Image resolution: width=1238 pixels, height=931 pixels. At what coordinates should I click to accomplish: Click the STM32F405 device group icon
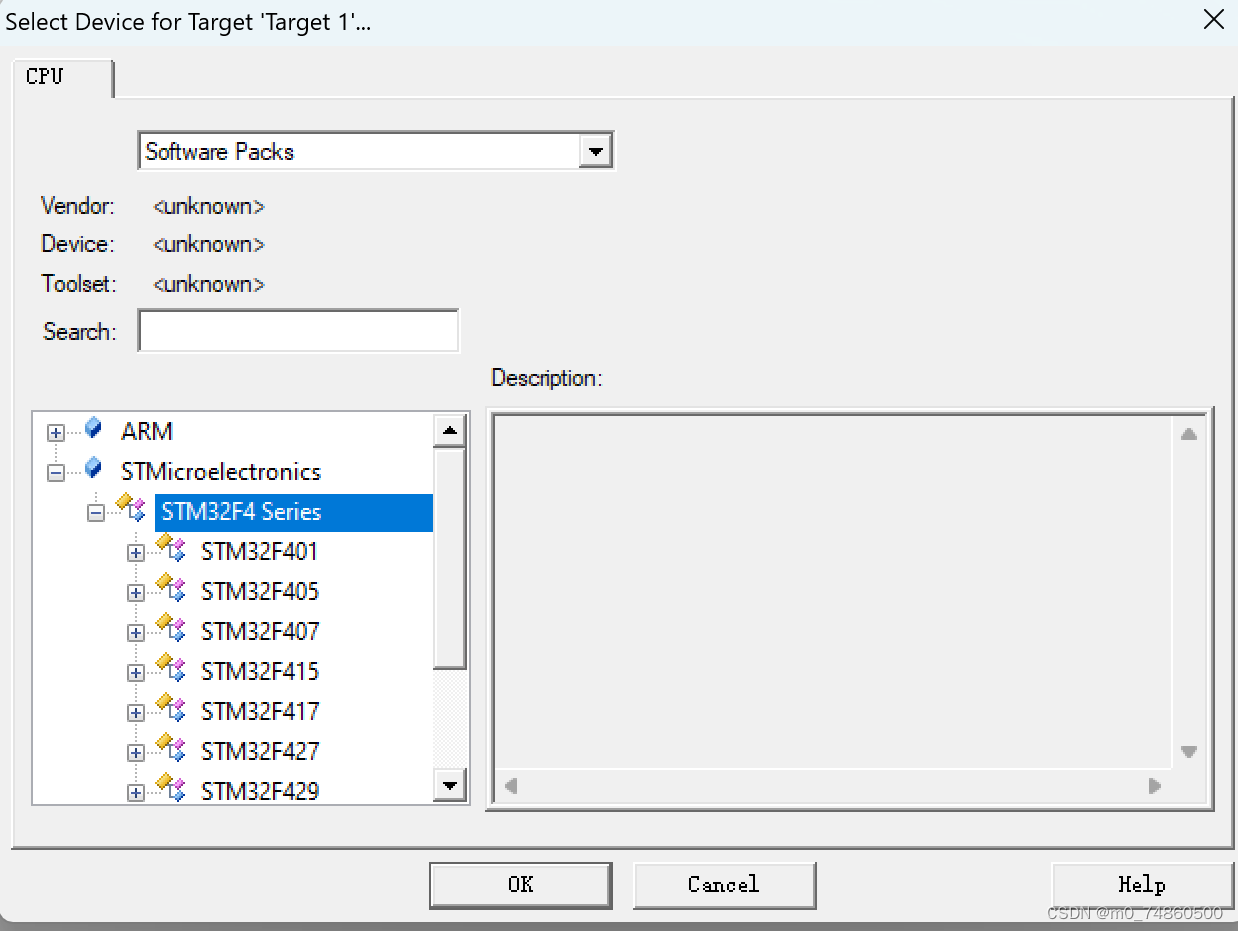tap(172, 589)
